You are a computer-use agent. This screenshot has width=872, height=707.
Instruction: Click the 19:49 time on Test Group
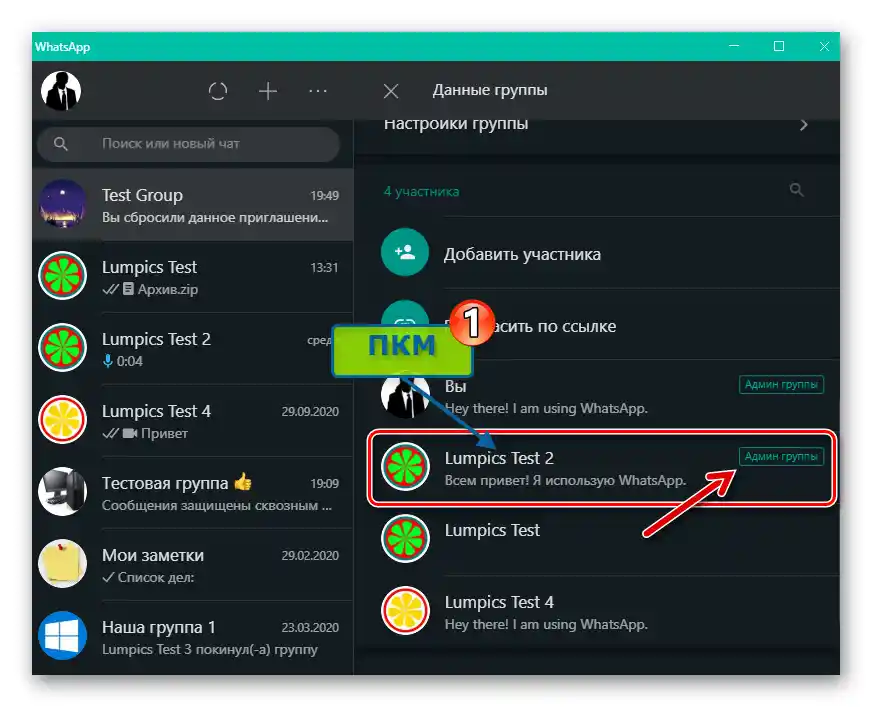coord(324,196)
